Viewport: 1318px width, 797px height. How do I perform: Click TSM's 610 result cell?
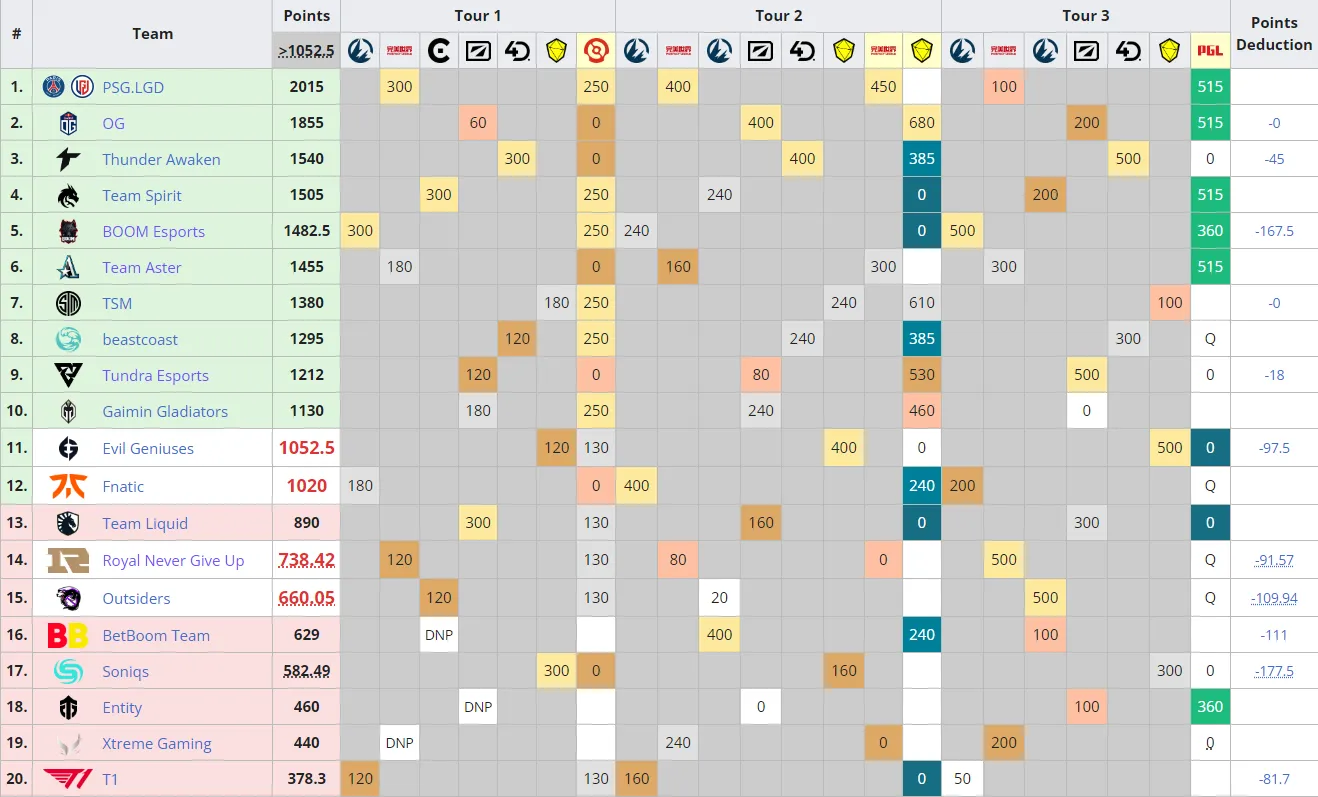[922, 303]
